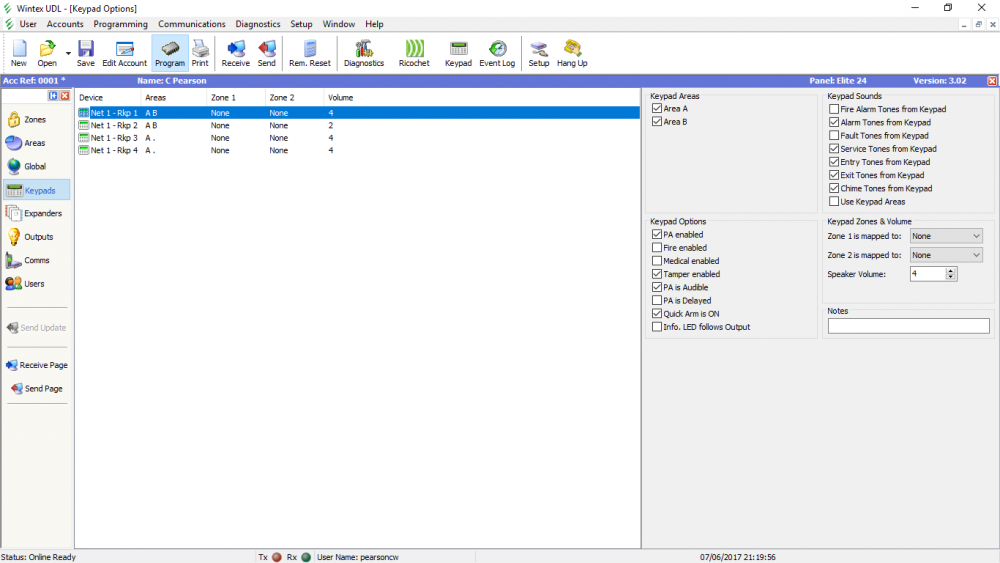The height and width of the screenshot is (563, 1000).
Task: Click into the Notes text field
Action: coord(908,326)
